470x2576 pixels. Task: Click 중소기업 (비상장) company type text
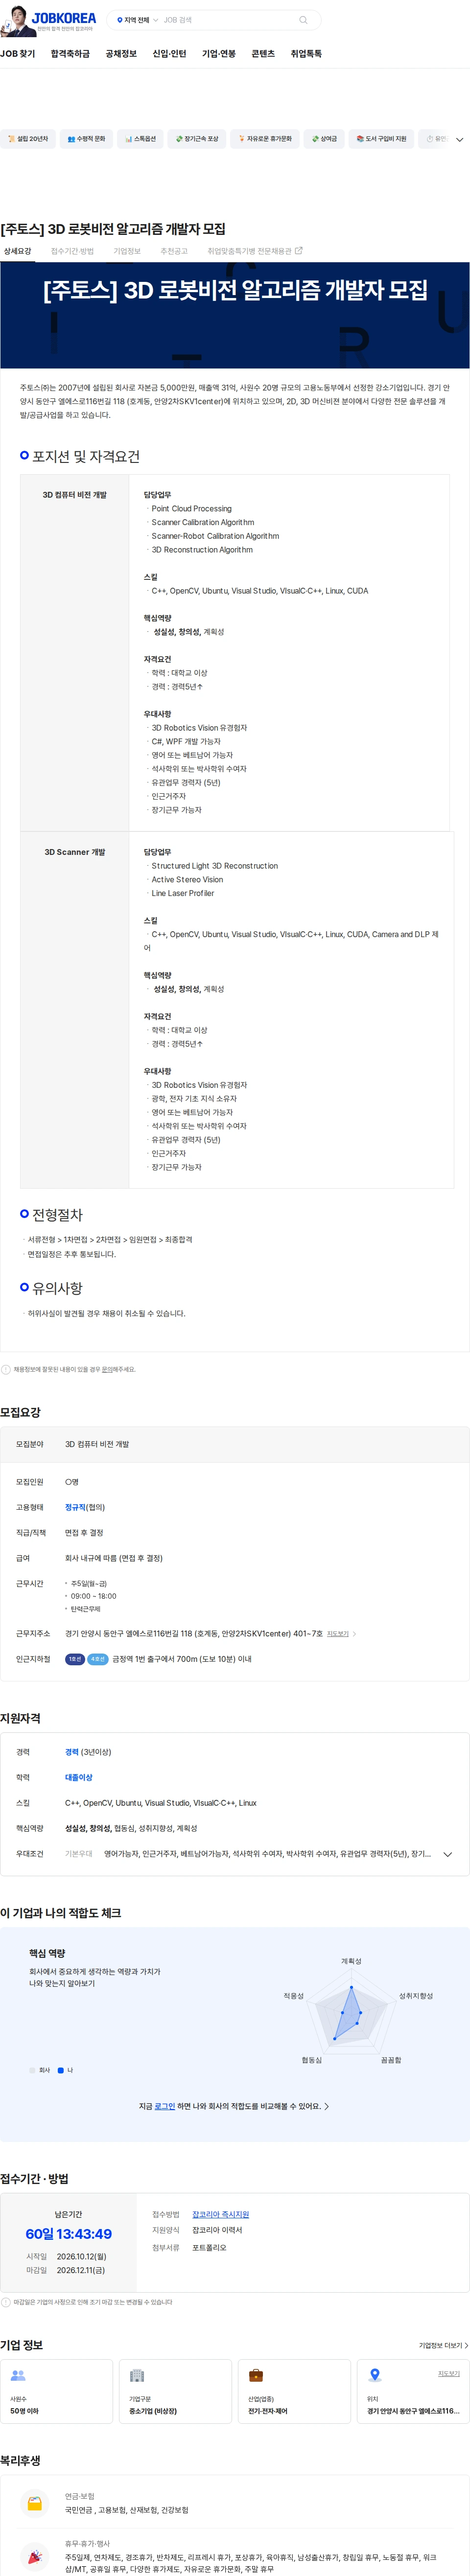click(x=153, y=2411)
